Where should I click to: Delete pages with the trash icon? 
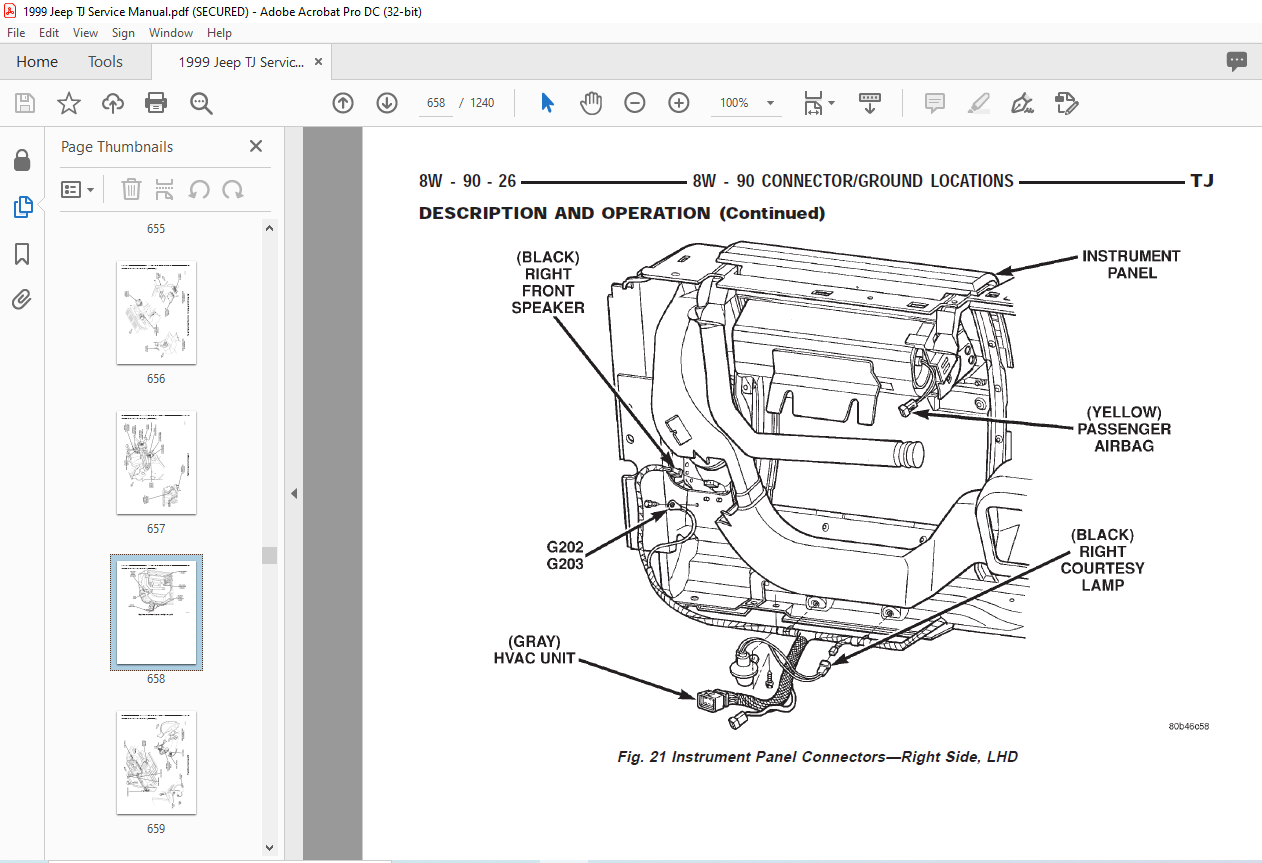click(131, 189)
